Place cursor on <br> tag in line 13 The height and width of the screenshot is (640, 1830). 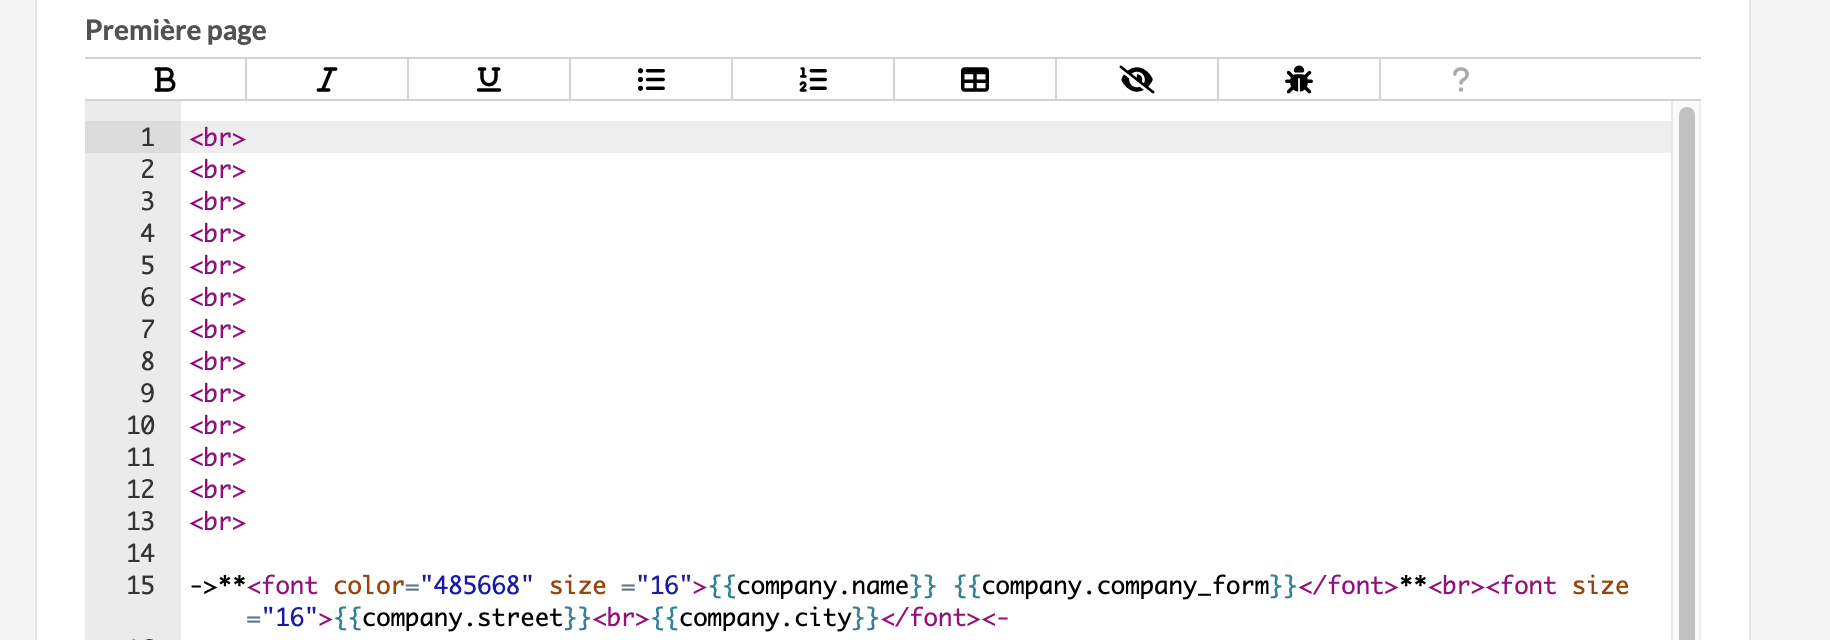coord(218,521)
